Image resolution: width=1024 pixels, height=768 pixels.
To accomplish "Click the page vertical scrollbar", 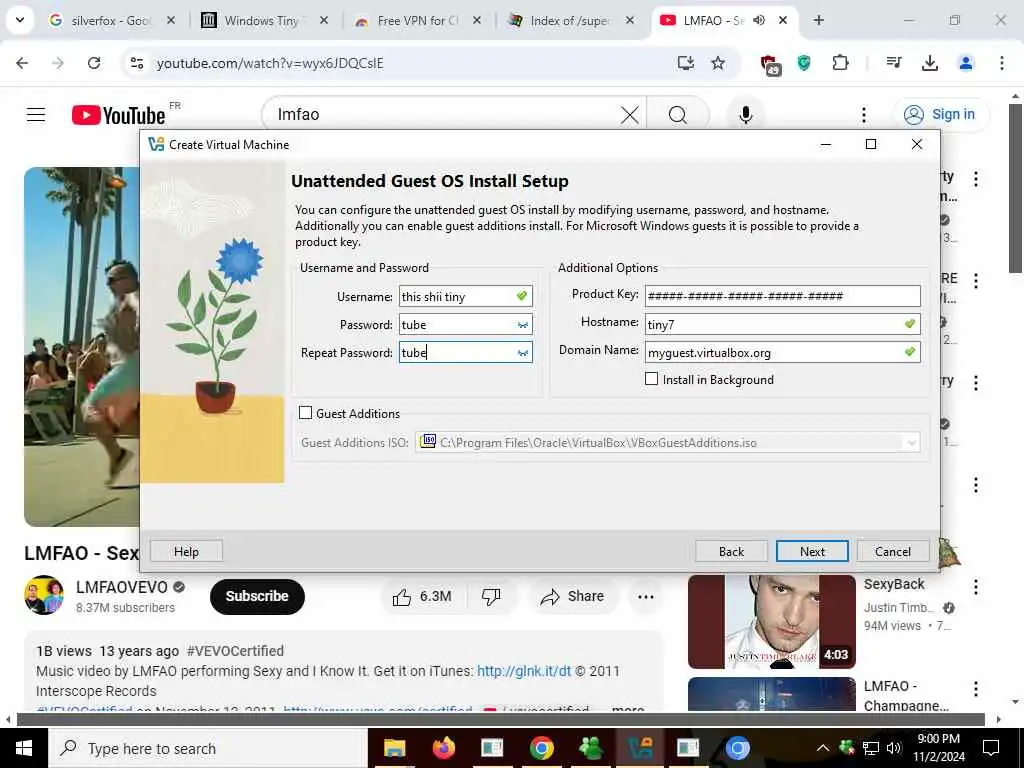I will point(1016,189).
